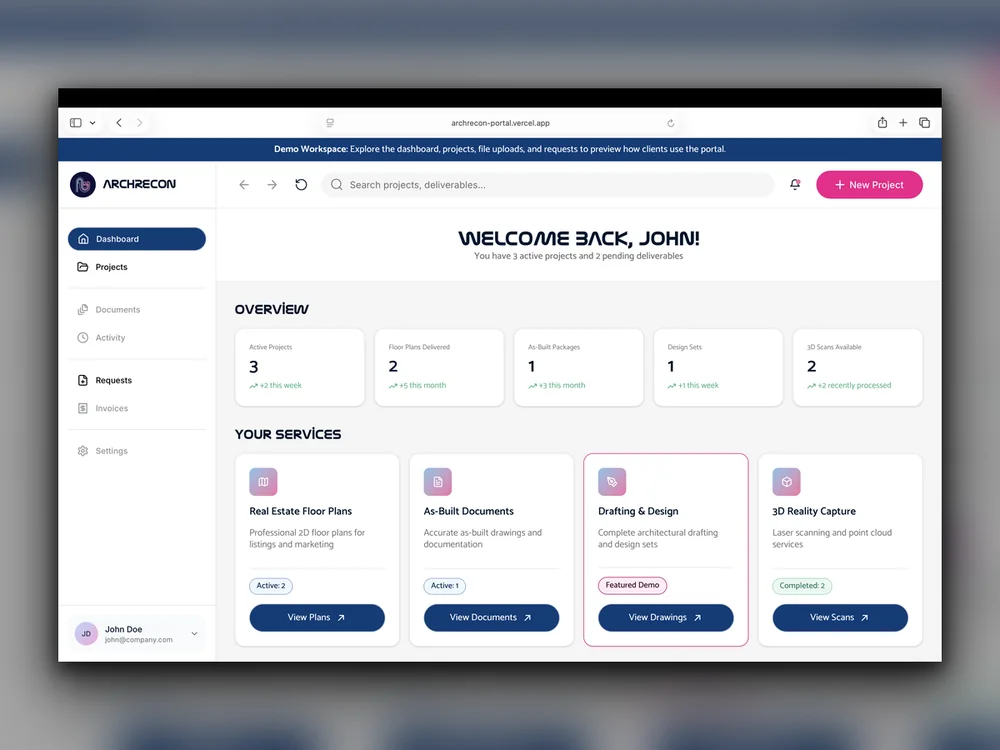Click the portal's back arrow
The height and width of the screenshot is (750, 1000).
[244, 184]
